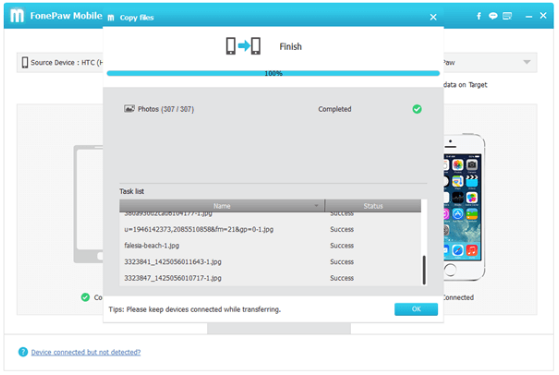Click the Photos category picture icon
Screen dimensions: 559x375
point(129,109)
